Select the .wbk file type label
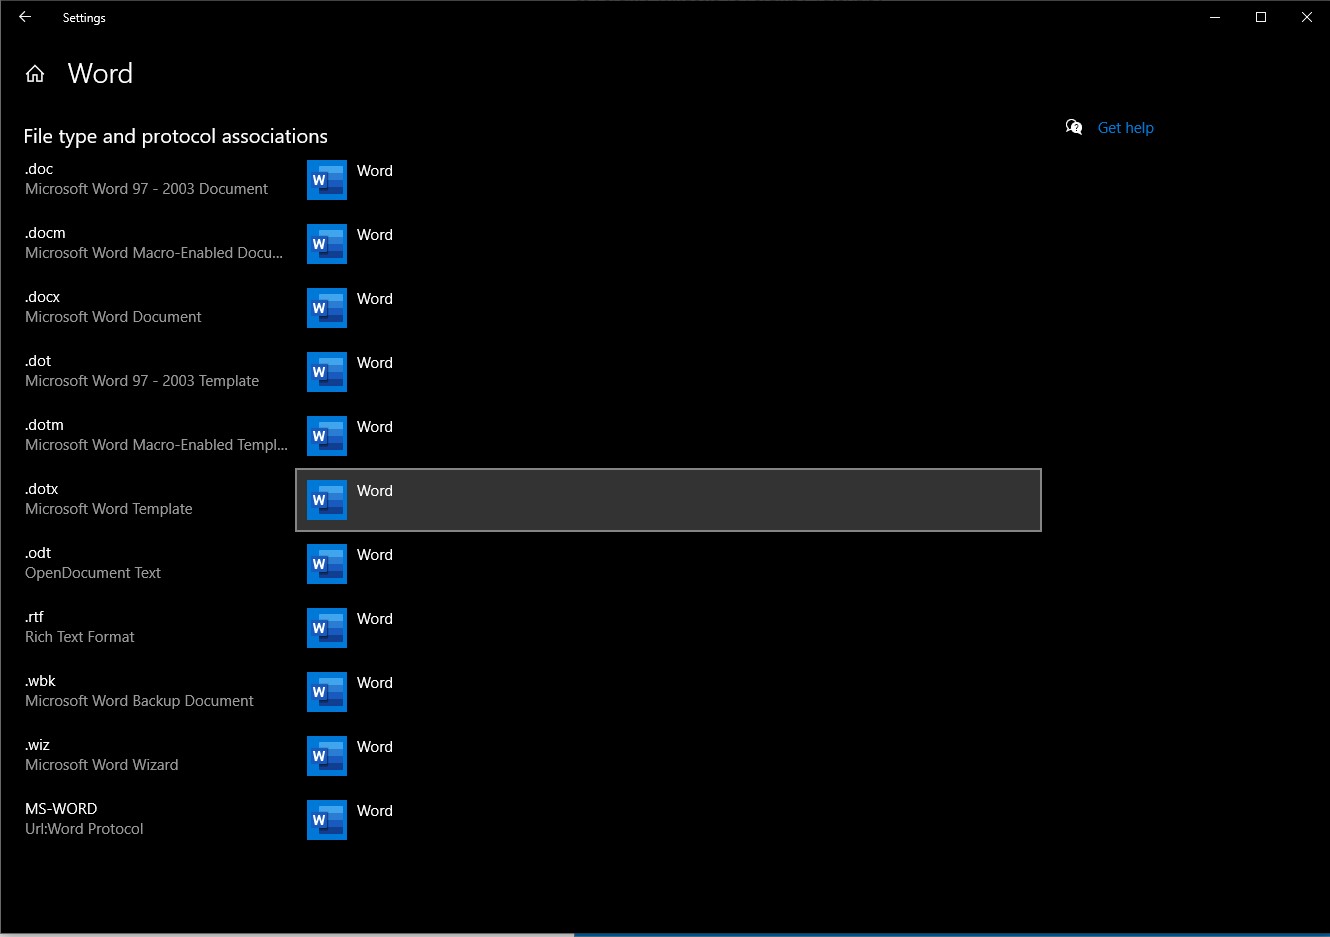This screenshot has width=1330, height=937. coord(40,681)
